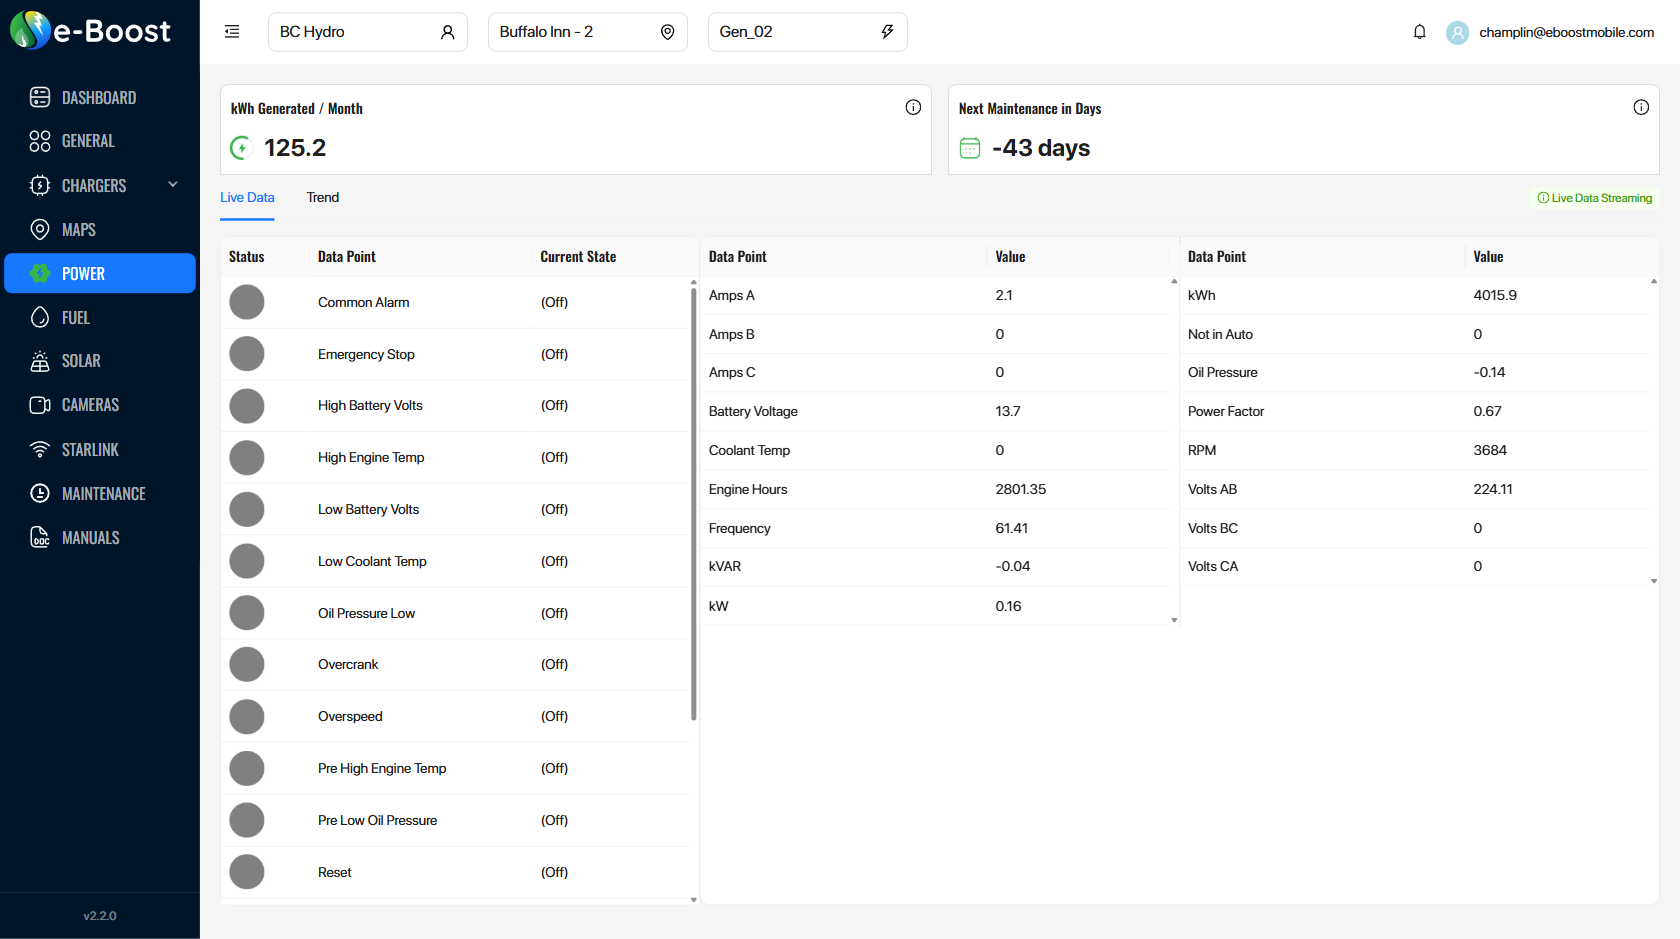Toggle the sidebar collapse icon
Viewport: 1680px width, 939px height.
(232, 31)
